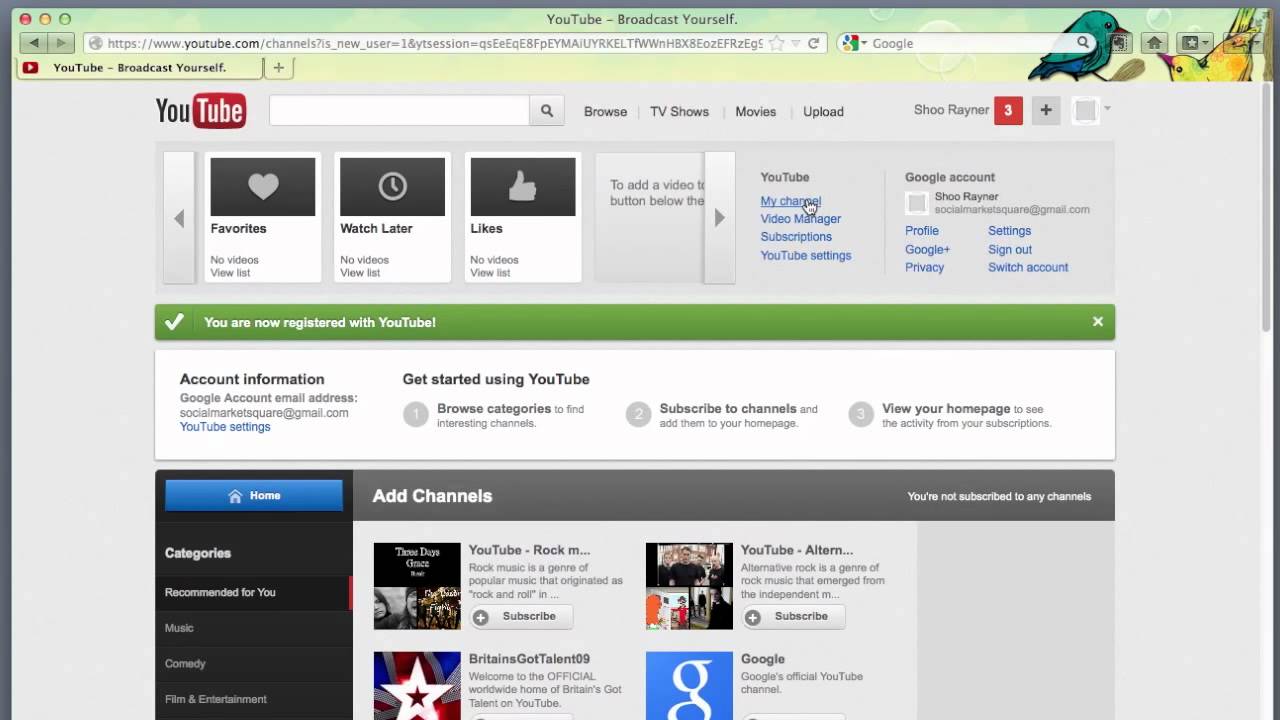Screen dimensions: 1280x720
Task: Click YouTube settings under Account information
Action: [225, 427]
